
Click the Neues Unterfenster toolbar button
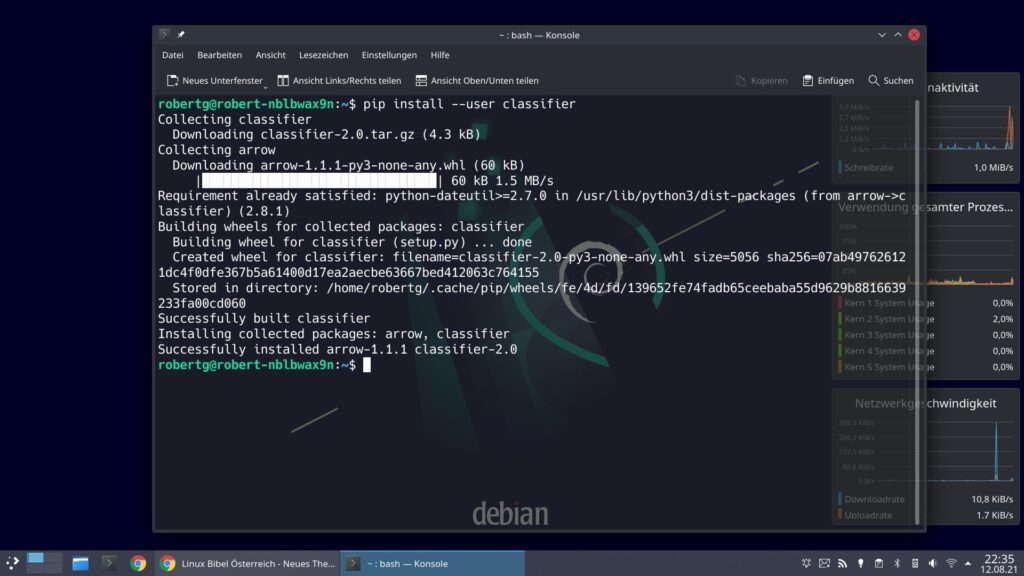point(215,80)
